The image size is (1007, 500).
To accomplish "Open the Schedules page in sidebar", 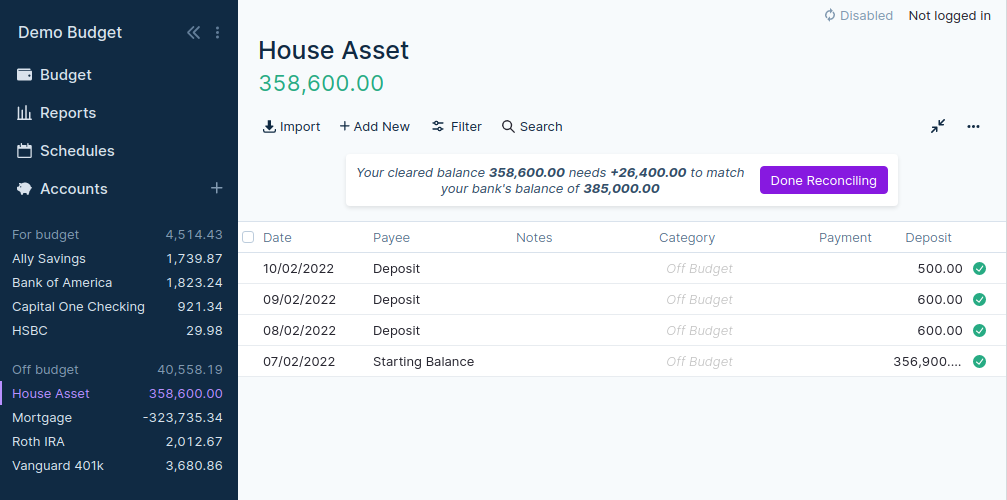I will tap(76, 151).
